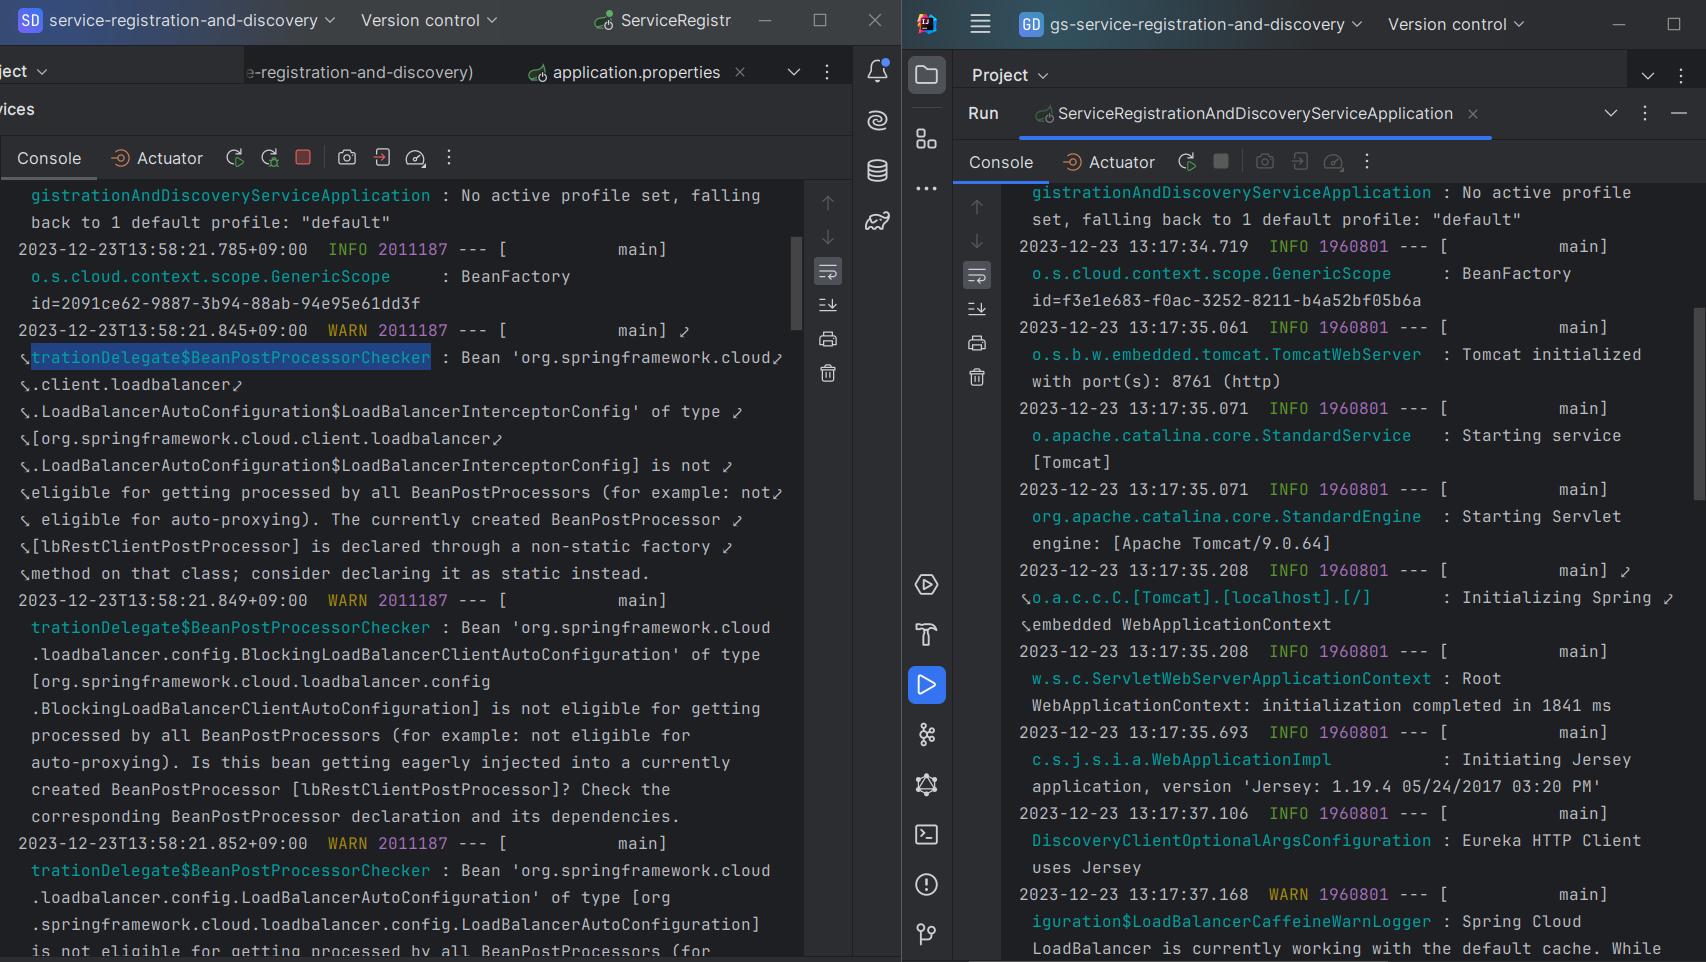Image resolution: width=1706 pixels, height=962 pixels.
Task: Click the IntelliJ IDEA logo icon
Action: (927, 24)
